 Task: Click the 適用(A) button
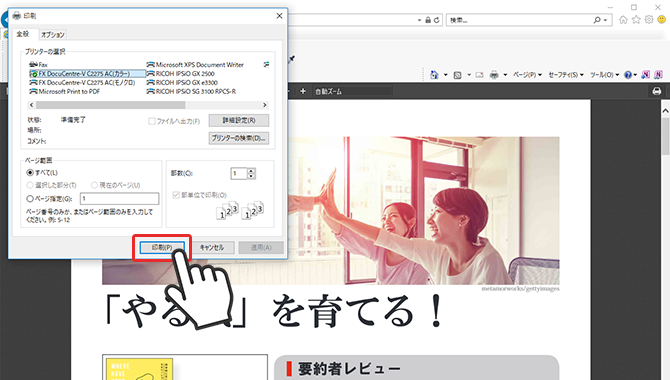tap(261, 247)
